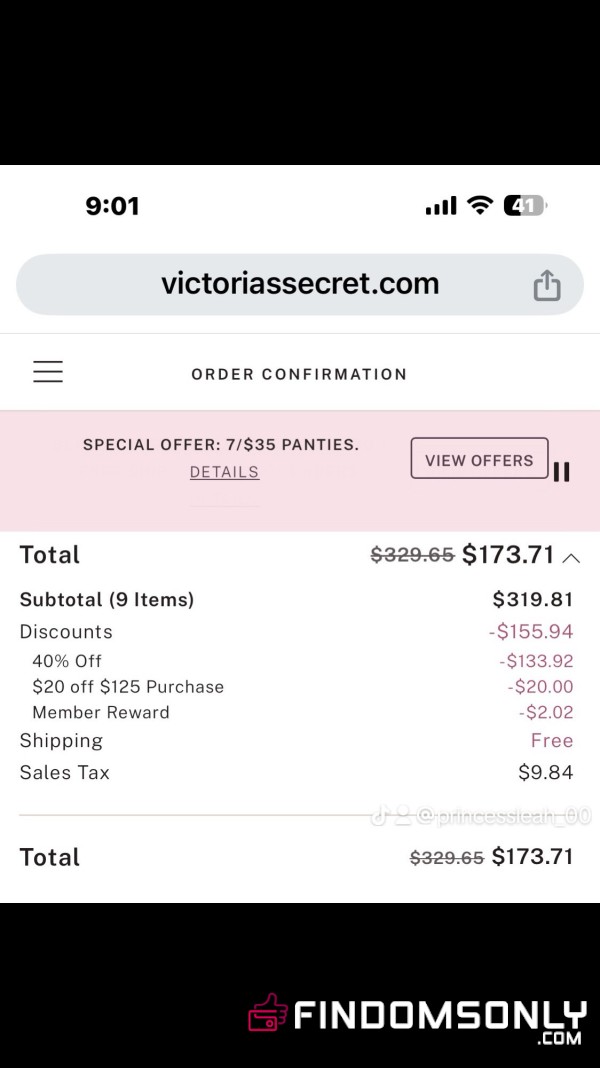Tap the cellular signal bars icon

click(441, 206)
